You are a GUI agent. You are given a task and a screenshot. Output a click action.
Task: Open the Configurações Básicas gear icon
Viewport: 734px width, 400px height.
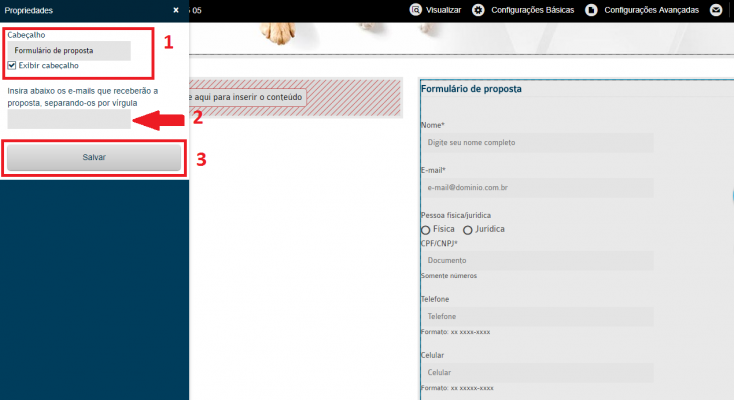(478, 10)
